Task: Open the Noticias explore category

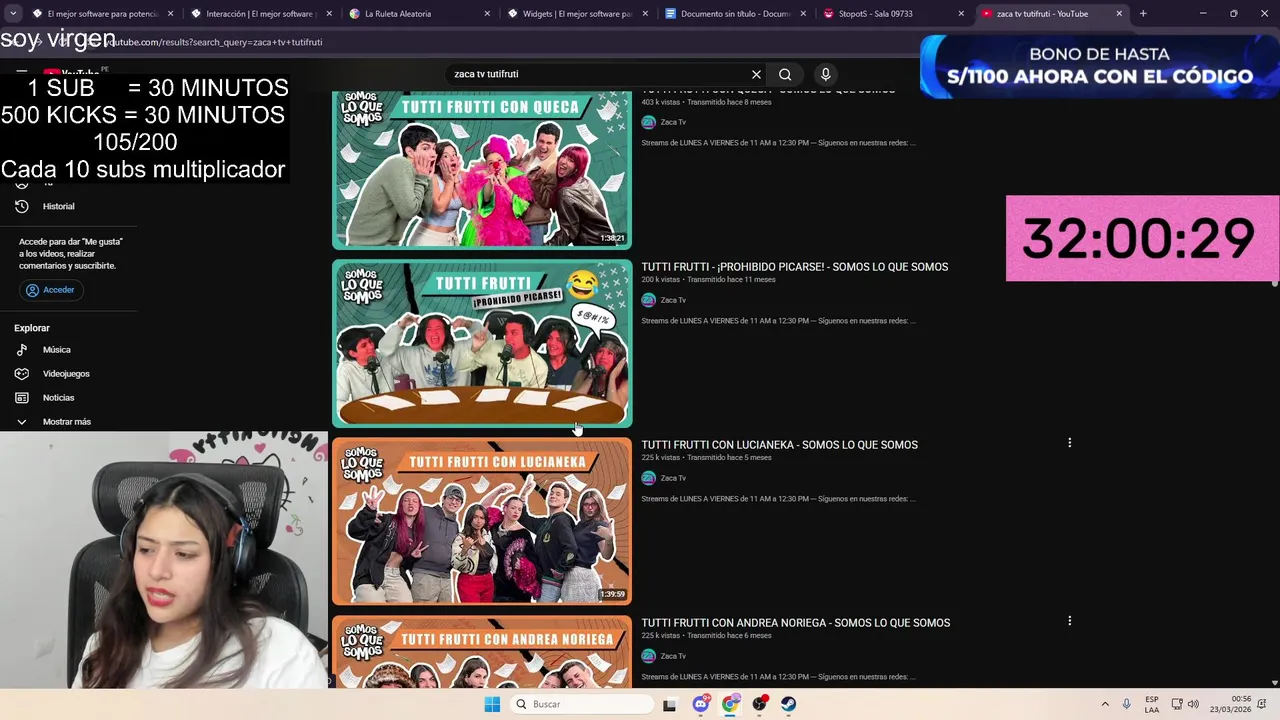Action: pos(58,398)
